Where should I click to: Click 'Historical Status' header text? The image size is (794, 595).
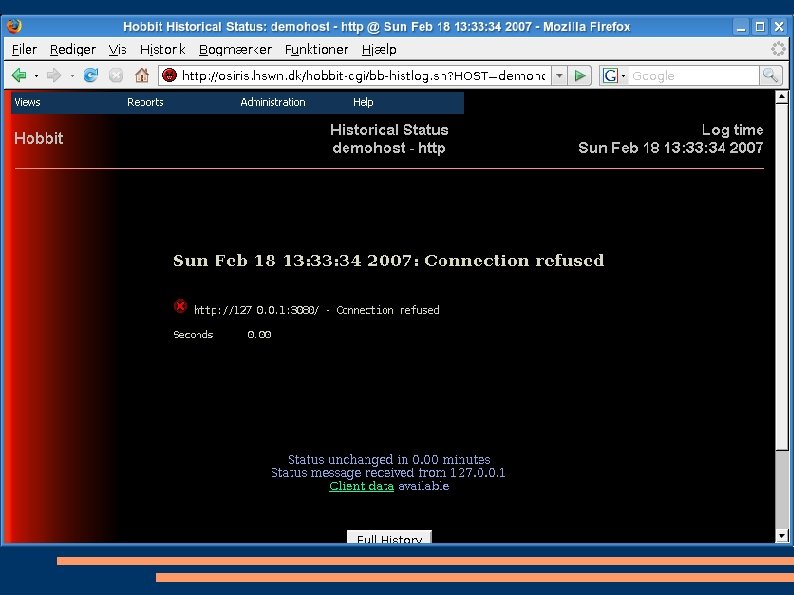point(389,130)
